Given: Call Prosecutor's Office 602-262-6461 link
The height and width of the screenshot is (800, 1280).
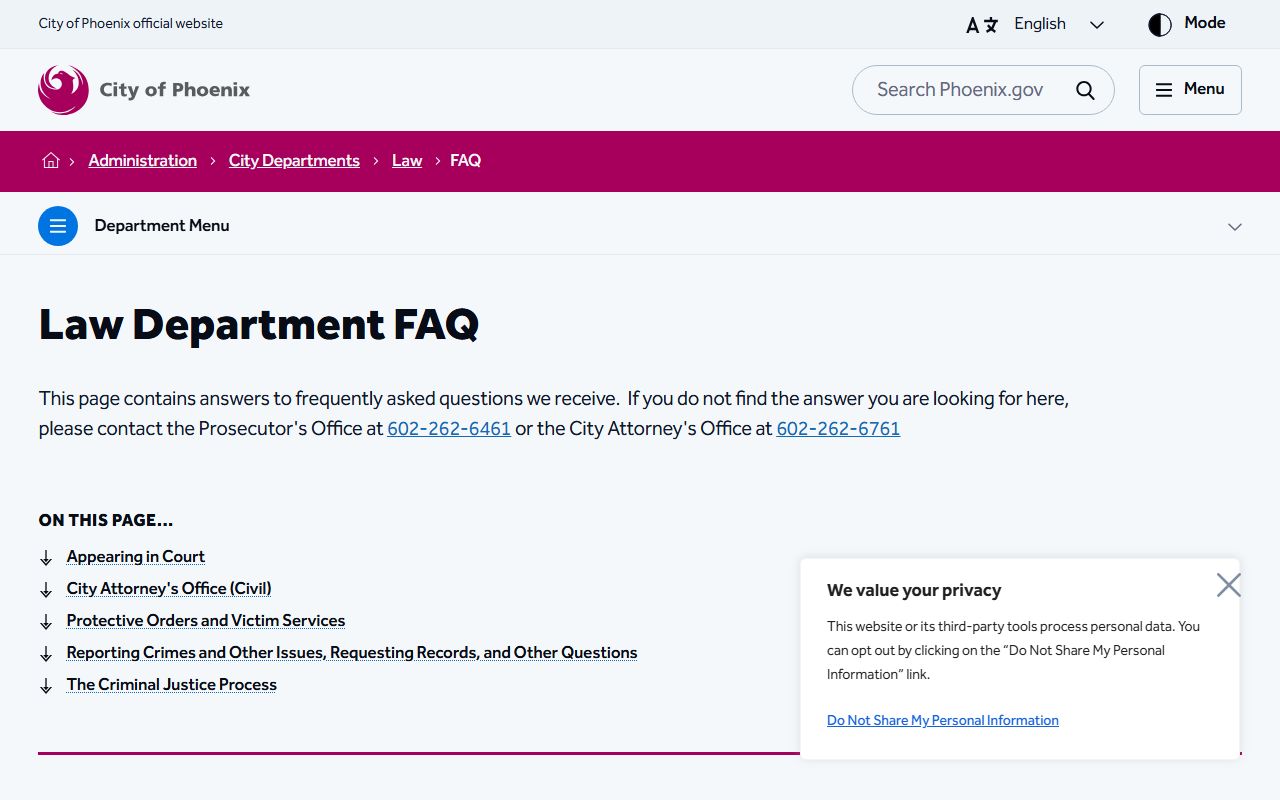Looking at the screenshot, I should (x=449, y=429).
